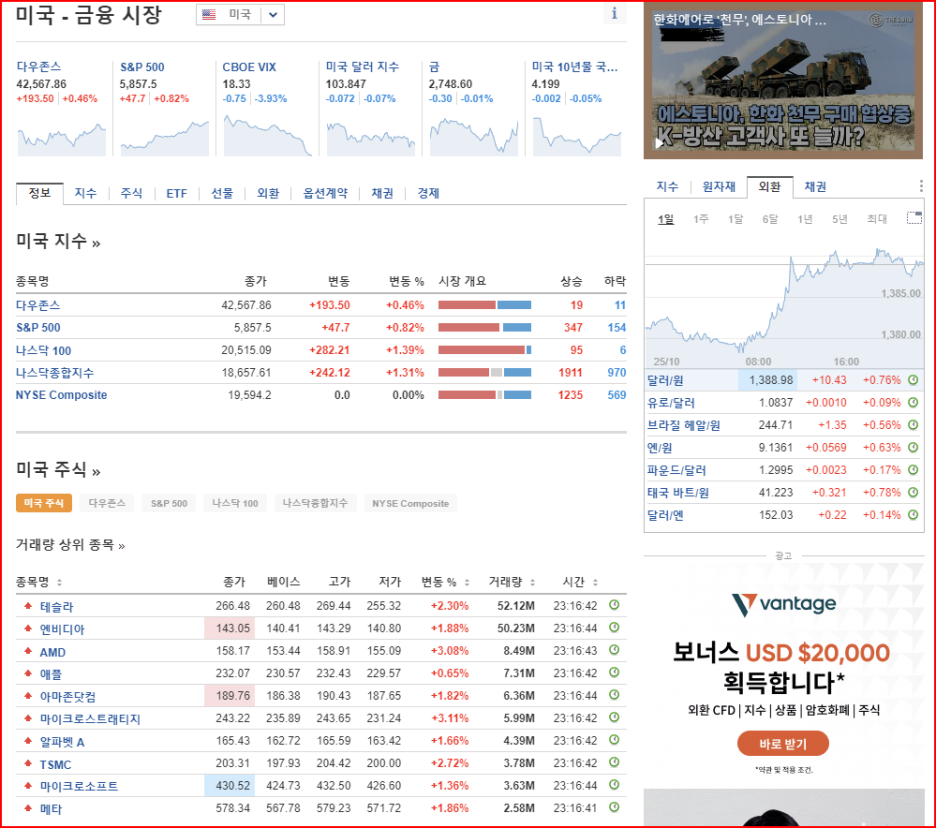Image resolution: width=936 pixels, height=828 pixels.
Task: Click clock icon in 태국 바트/원 row
Action: [x=913, y=493]
